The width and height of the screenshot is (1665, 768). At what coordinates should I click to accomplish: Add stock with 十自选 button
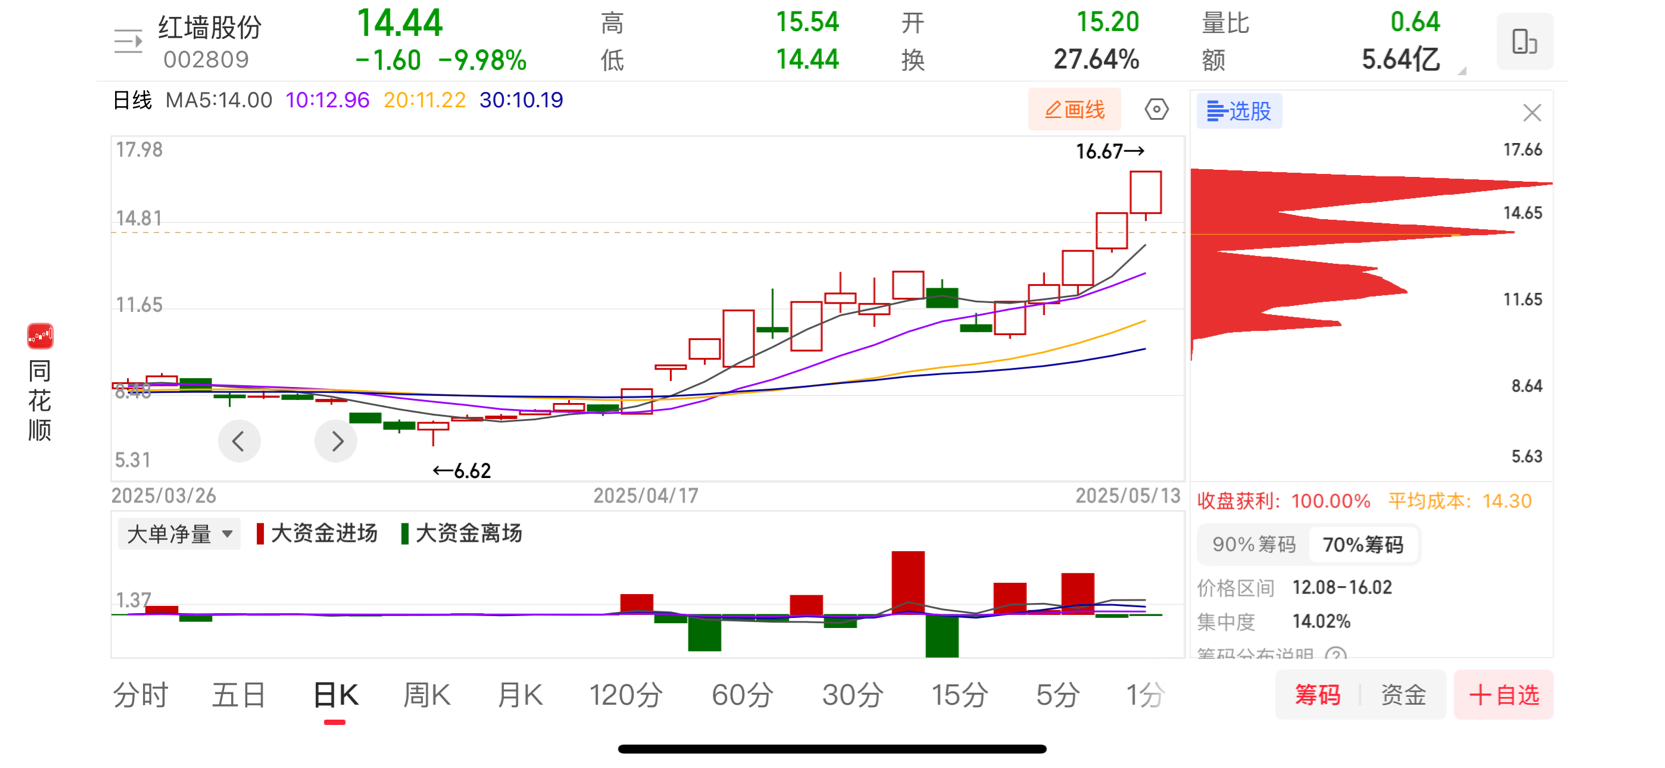click(x=1504, y=695)
